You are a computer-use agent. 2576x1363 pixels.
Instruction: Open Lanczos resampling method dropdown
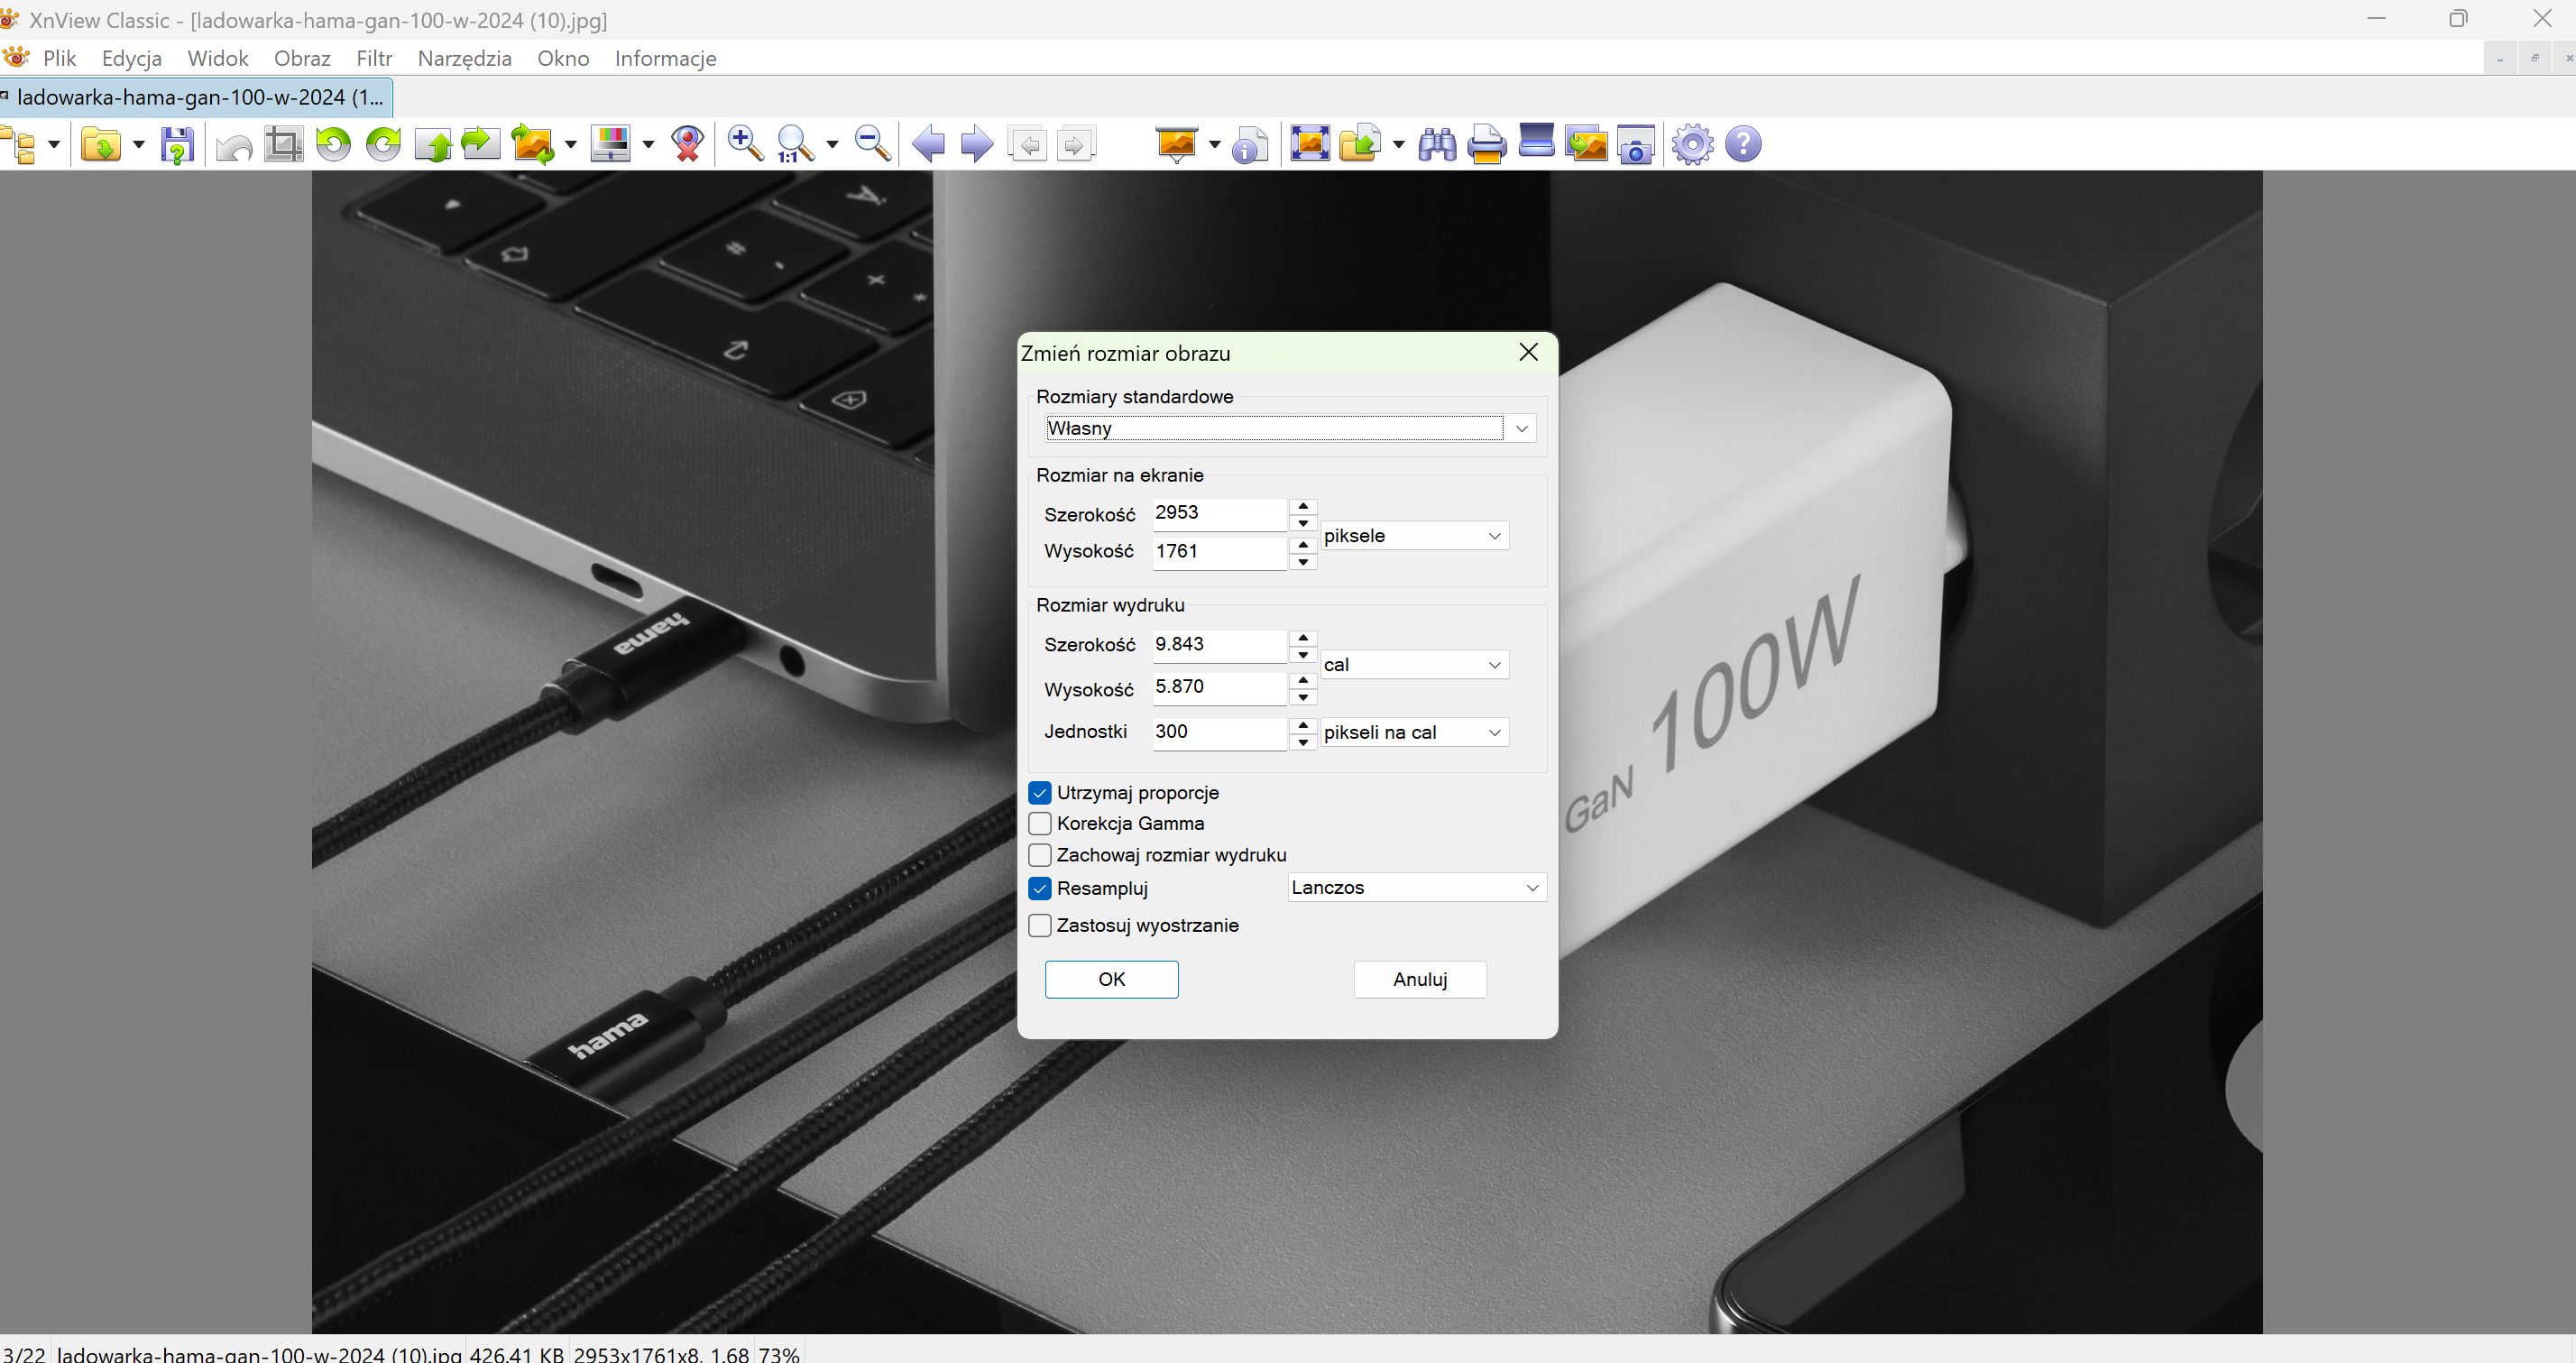click(1417, 888)
